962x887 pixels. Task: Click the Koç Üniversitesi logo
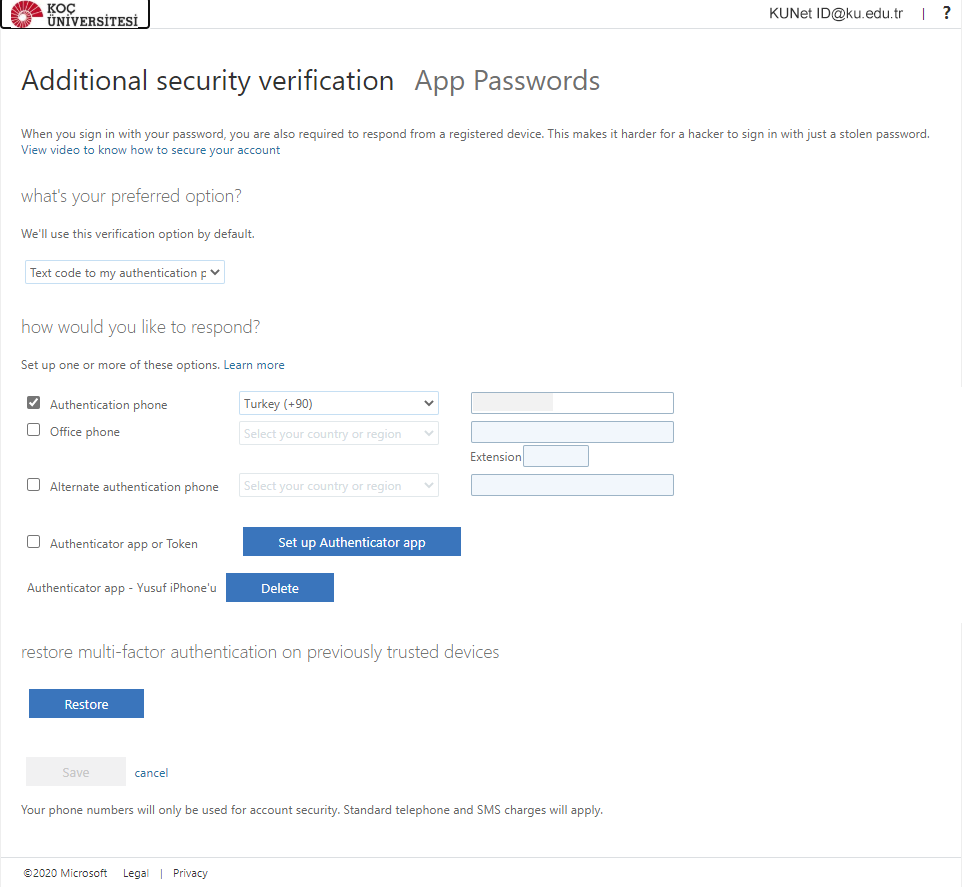[75, 14]
